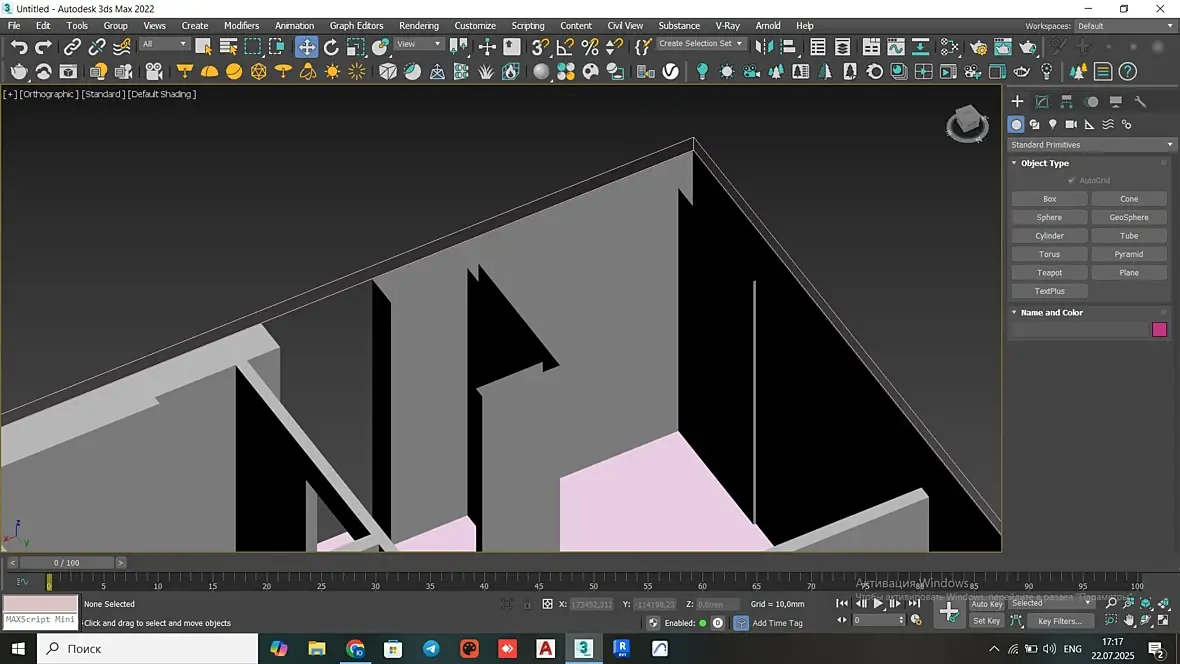The width and height of the screenshot is (1180, 664).
Task: Click the Undo arrow icon
Action: (19, 46)
